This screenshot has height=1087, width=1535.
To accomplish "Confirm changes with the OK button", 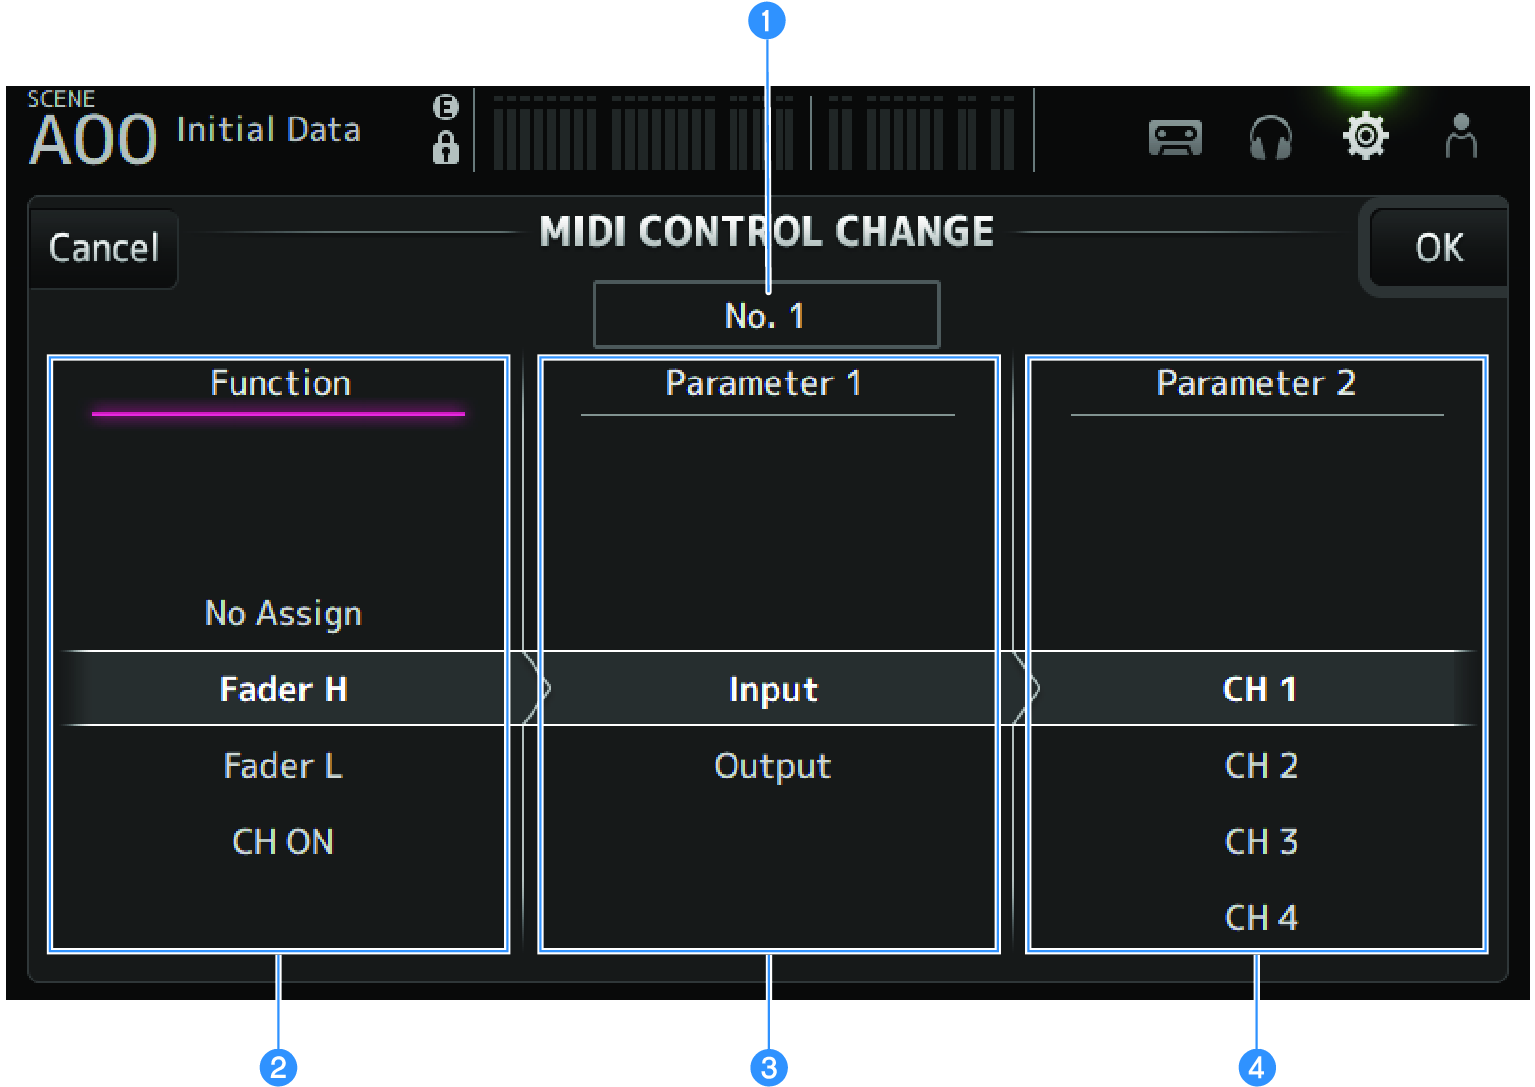I will 1437,247.
